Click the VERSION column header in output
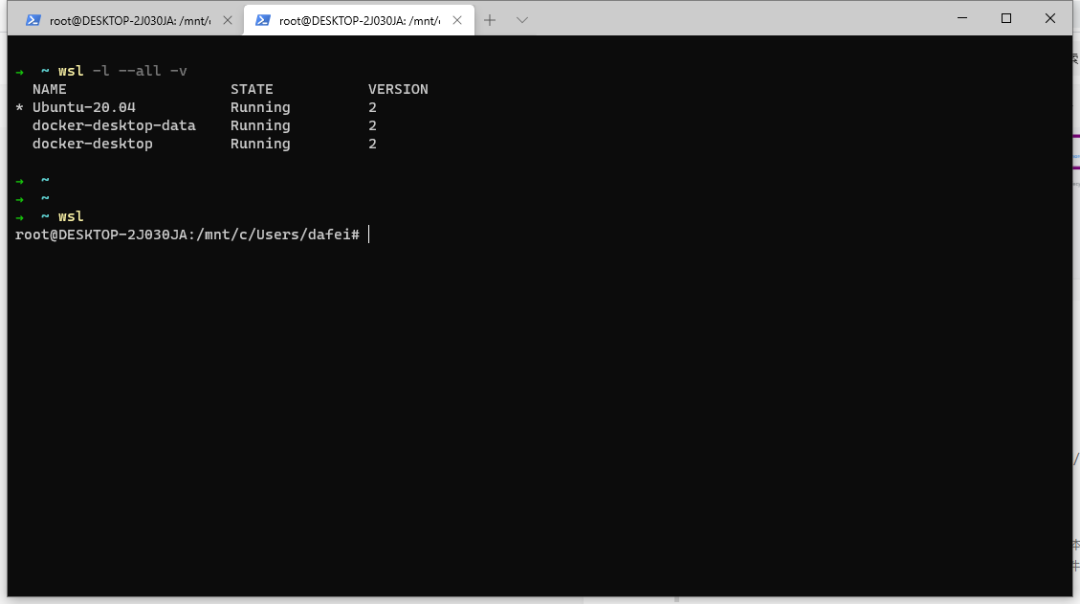Screen dimensions: 1080x604 (x=397, y=89)
